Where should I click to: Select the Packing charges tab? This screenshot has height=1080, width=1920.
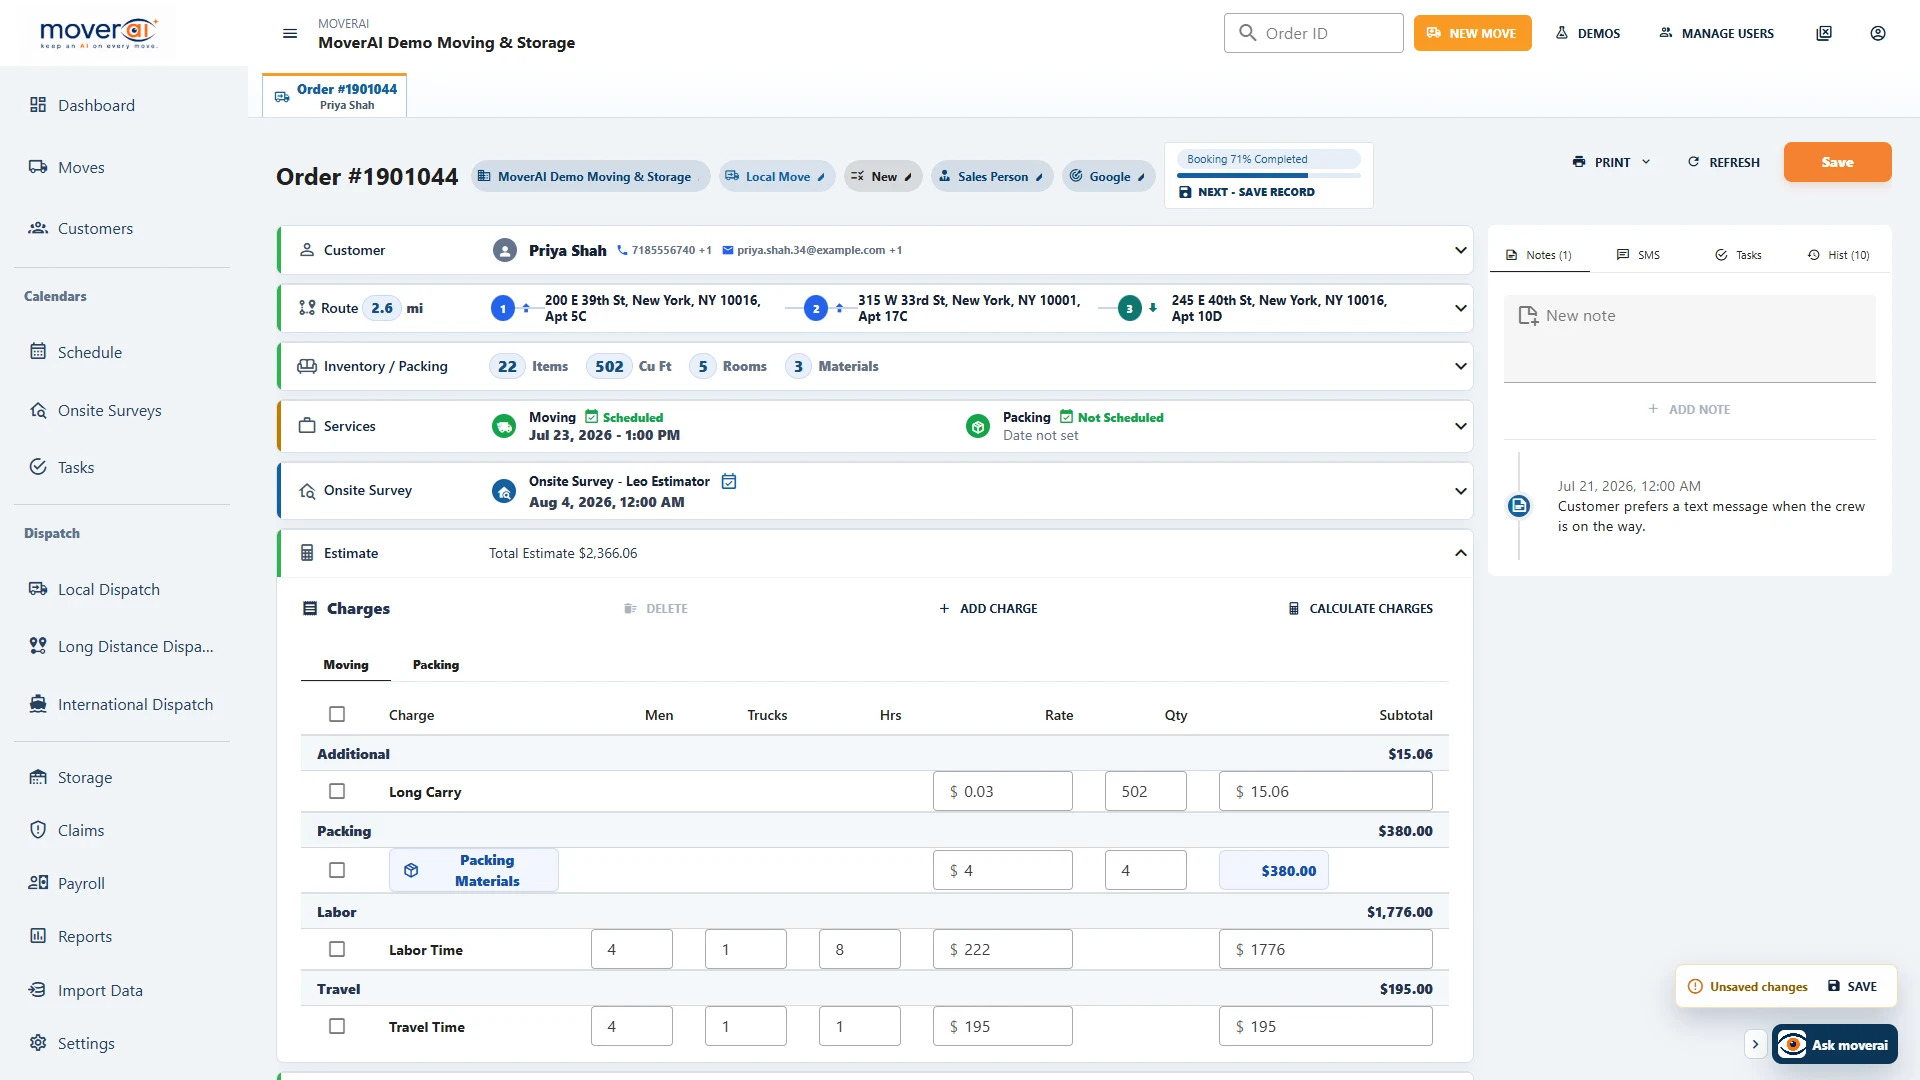tap(436, 665)
